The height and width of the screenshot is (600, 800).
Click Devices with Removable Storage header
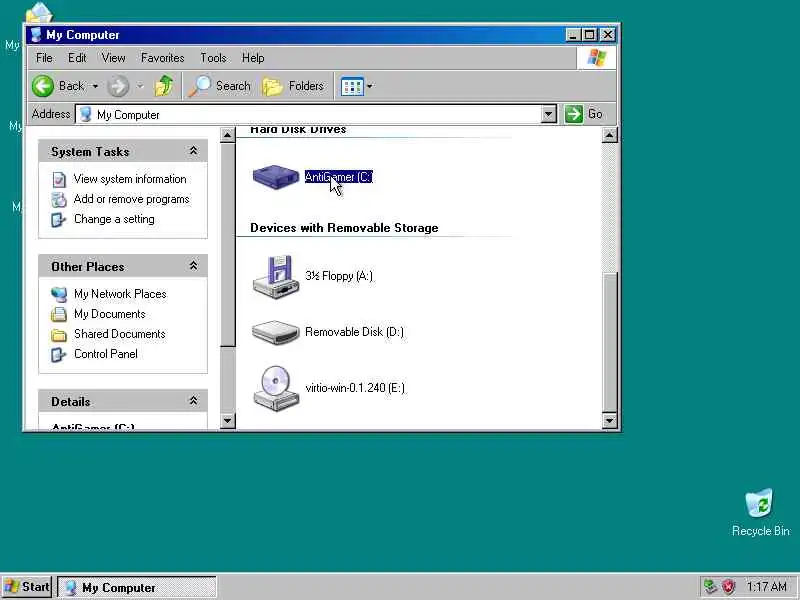click(344, 228)
